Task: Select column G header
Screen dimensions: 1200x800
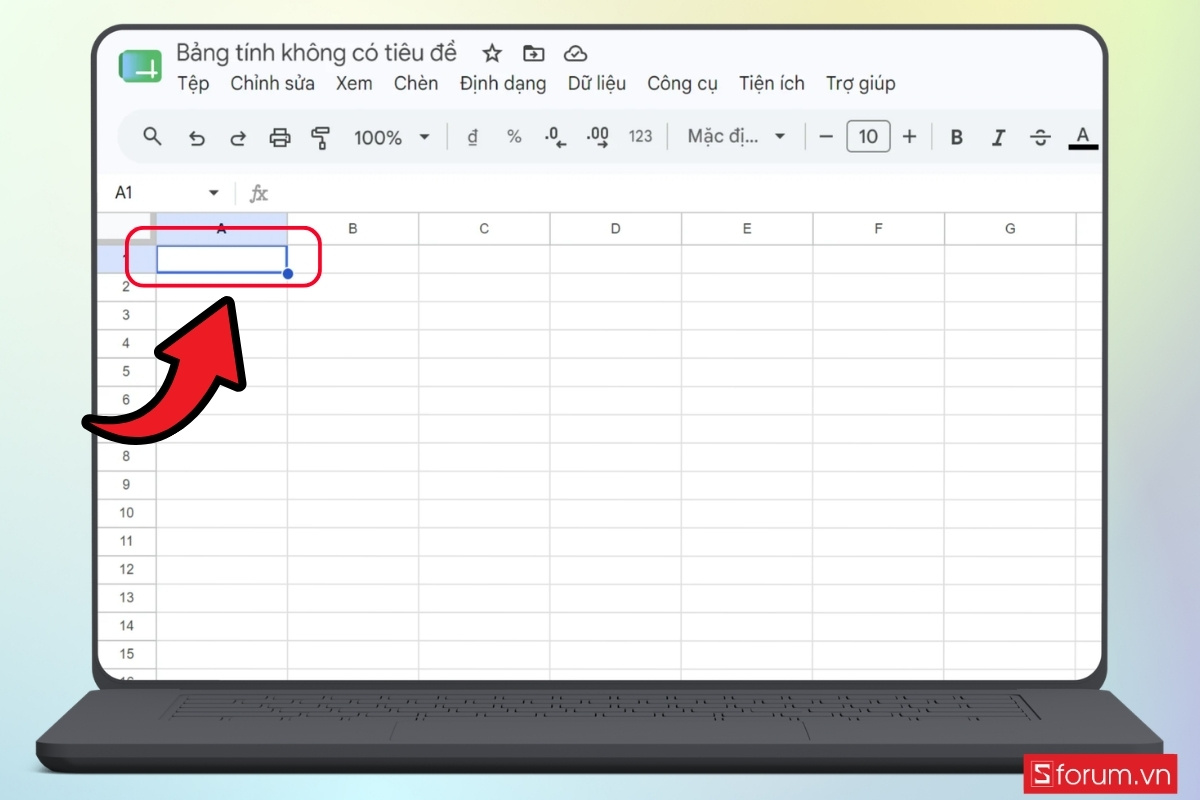Action: [x=1010, y=229]
